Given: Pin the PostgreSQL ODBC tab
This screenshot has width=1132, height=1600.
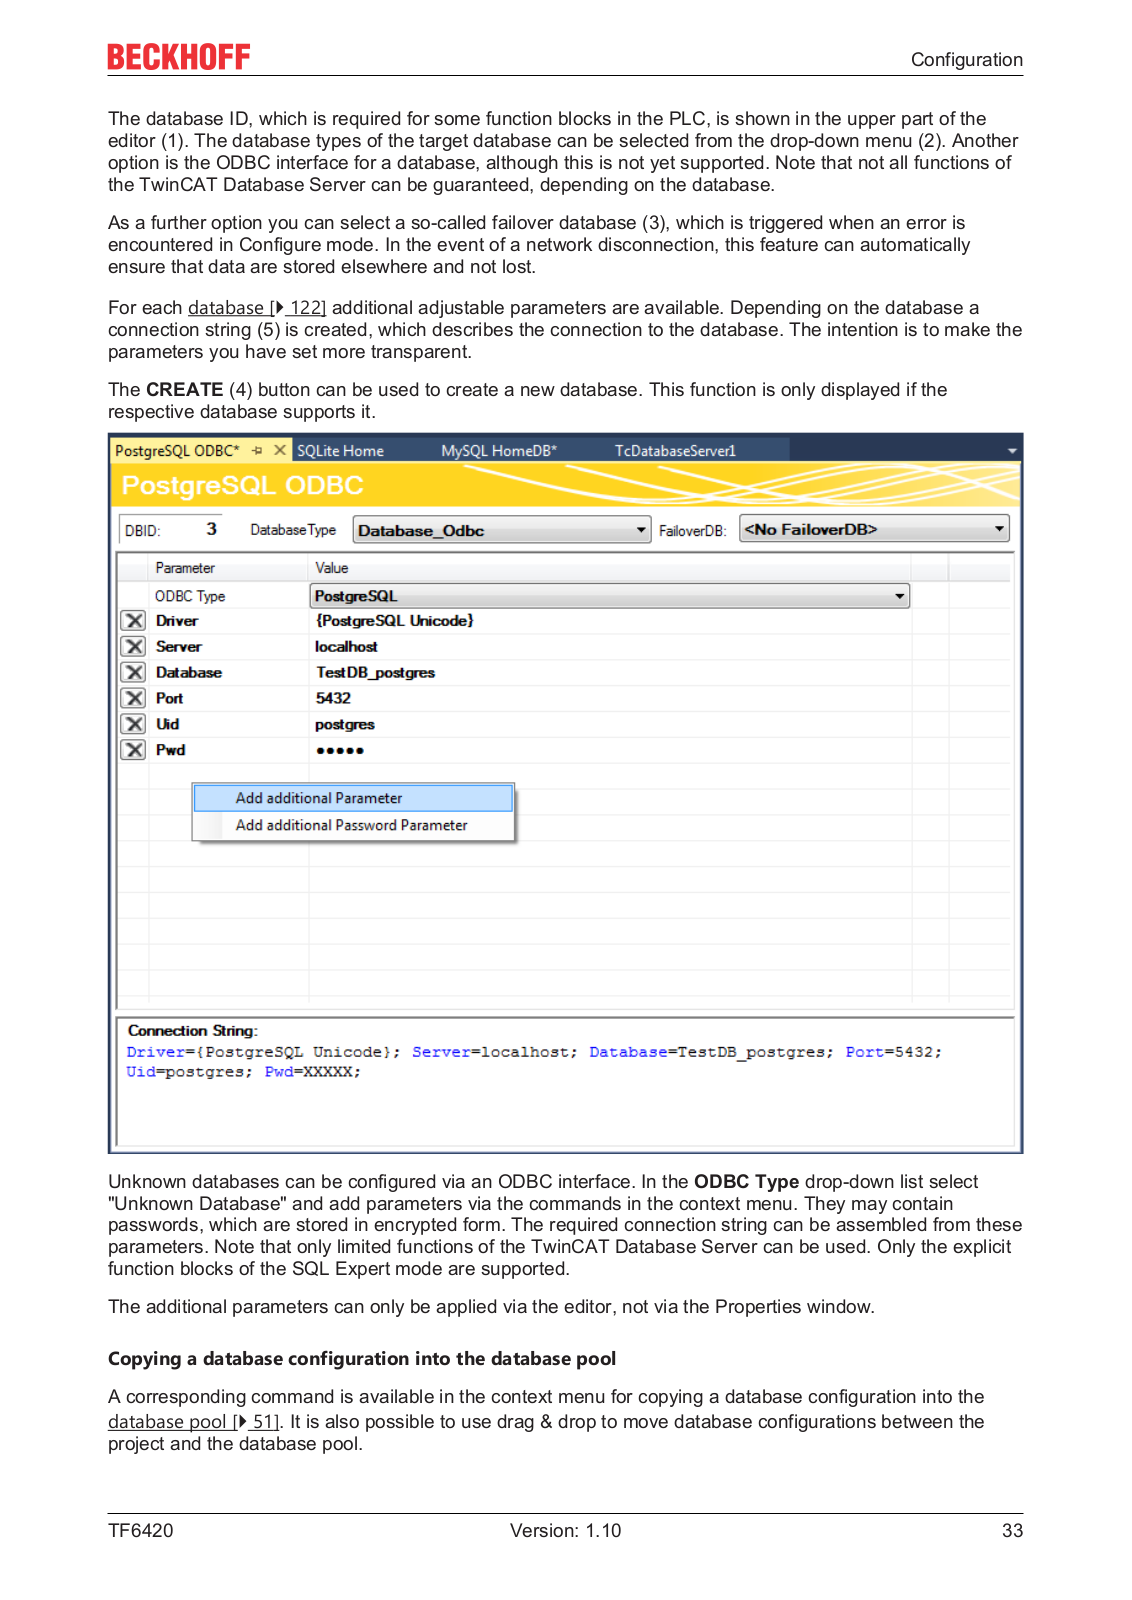Looking at the screenshot, I should tap(257, 451).
